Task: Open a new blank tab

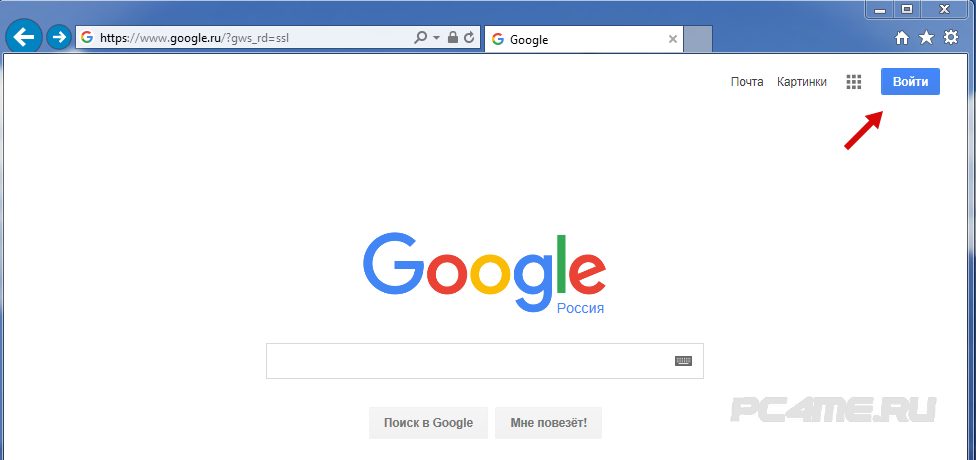Action: click(x=698, y=39)
